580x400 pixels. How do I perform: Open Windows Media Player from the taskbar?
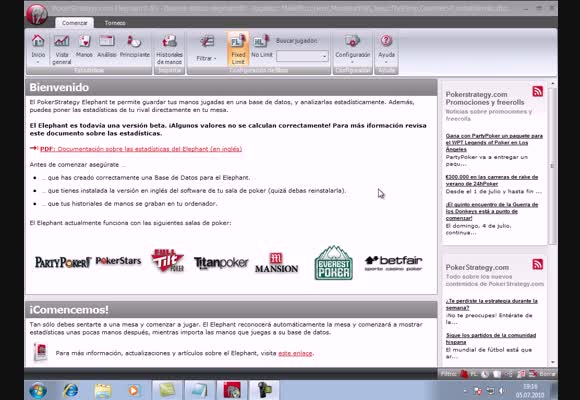tap(134, 390)
